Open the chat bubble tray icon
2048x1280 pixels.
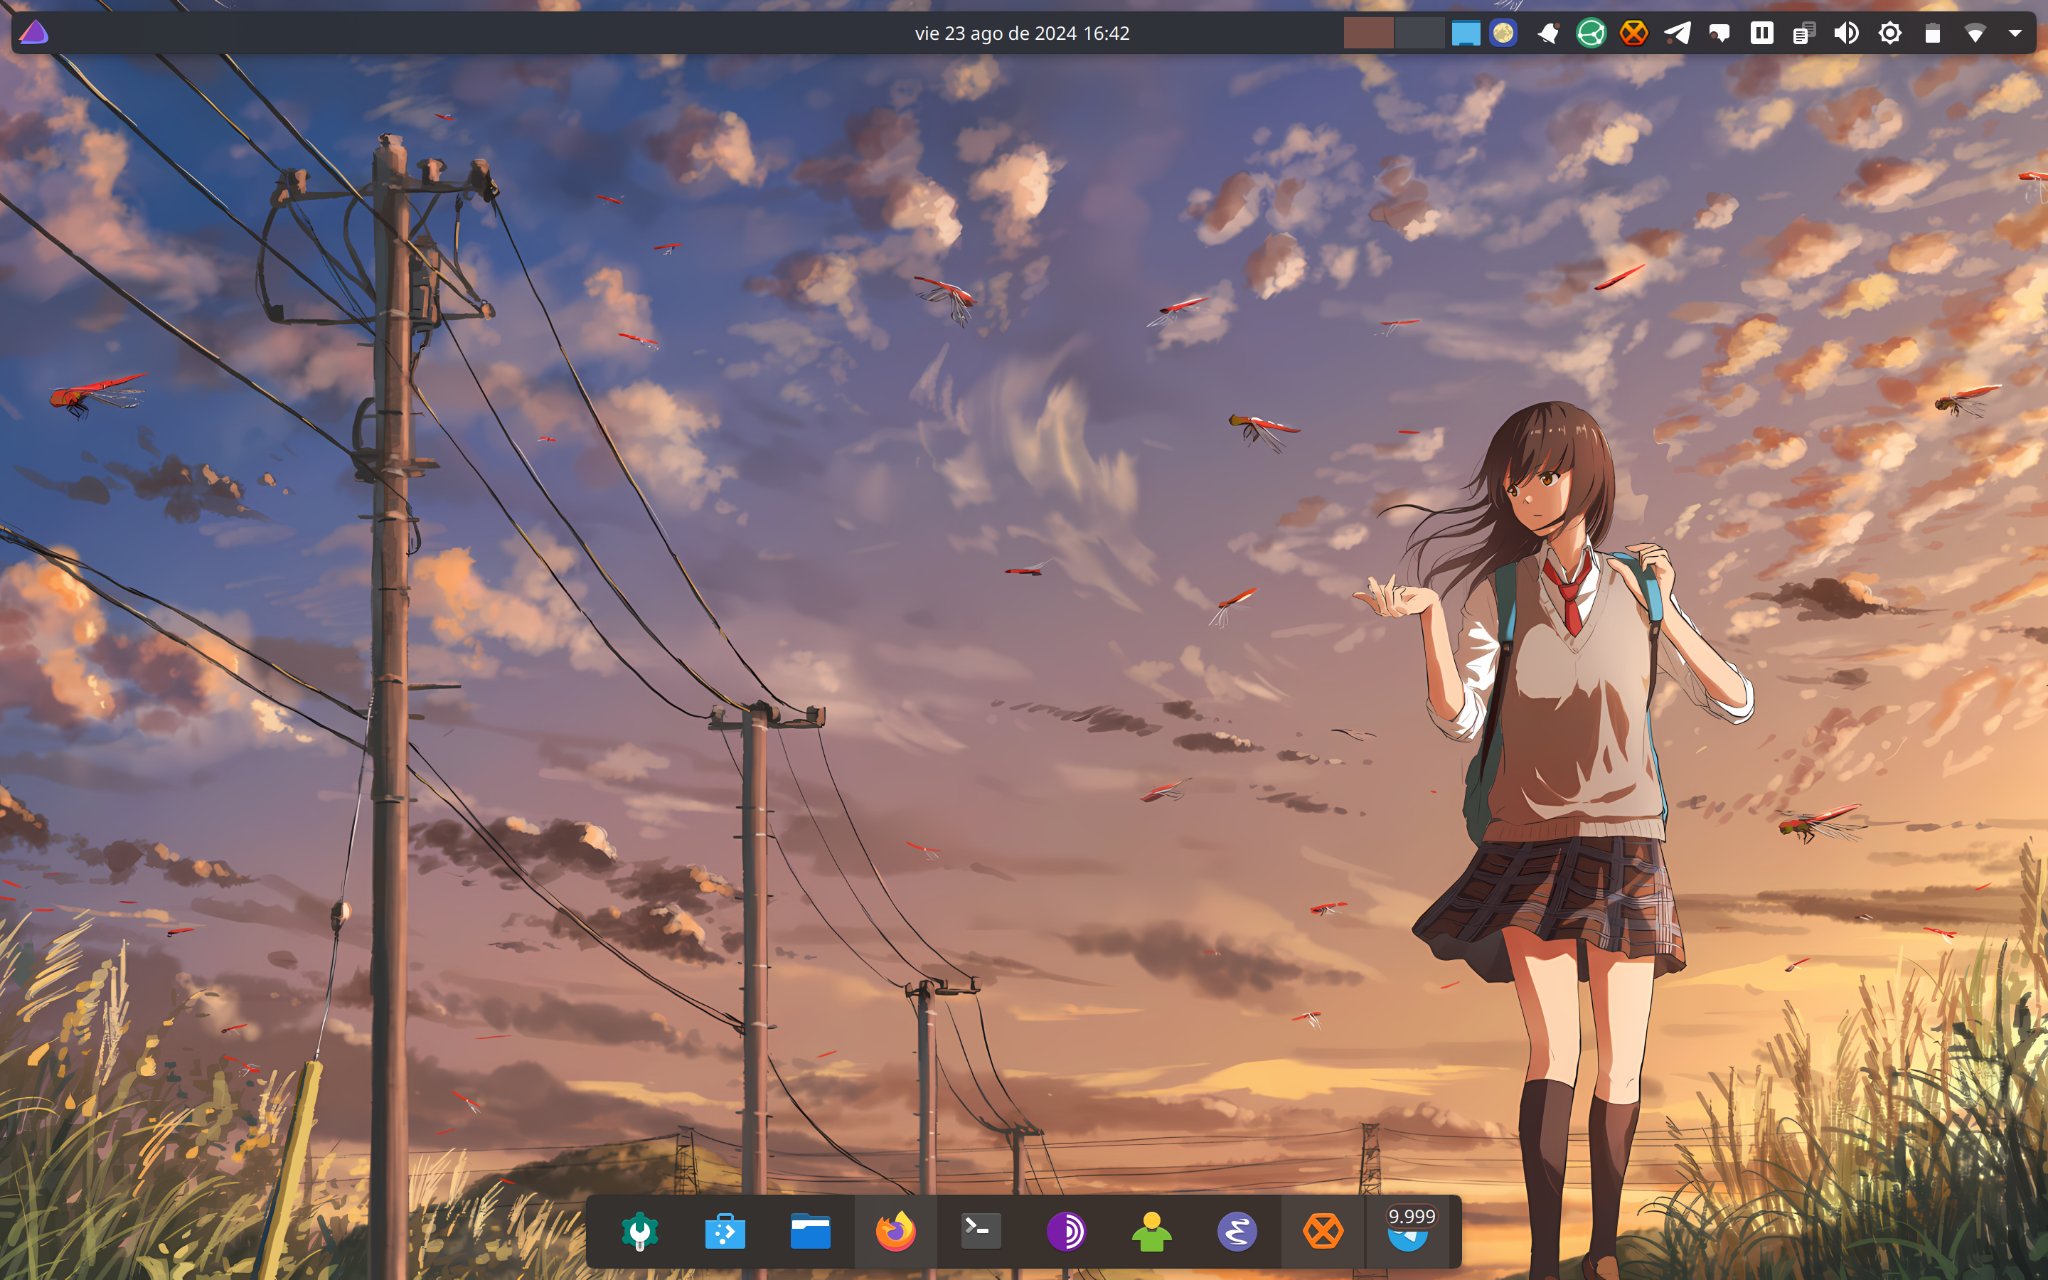1719,33
